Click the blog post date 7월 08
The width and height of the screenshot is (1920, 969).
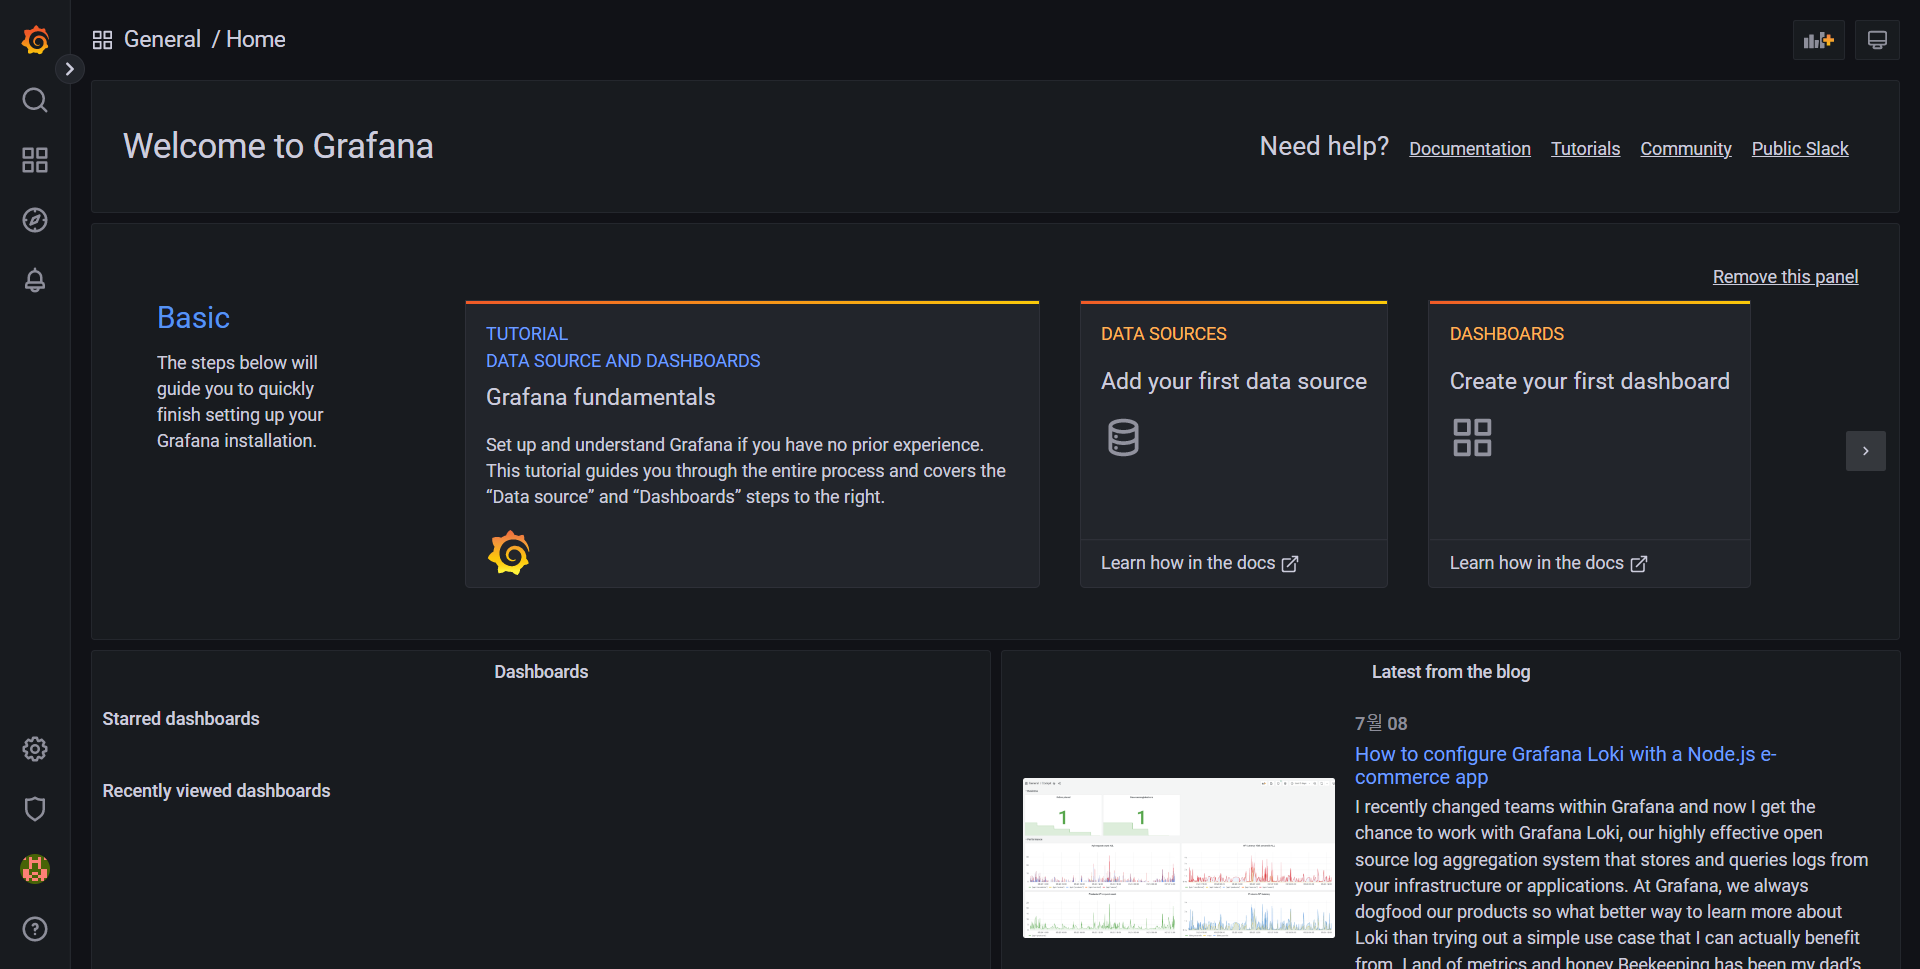click(x=1381, y=723)
